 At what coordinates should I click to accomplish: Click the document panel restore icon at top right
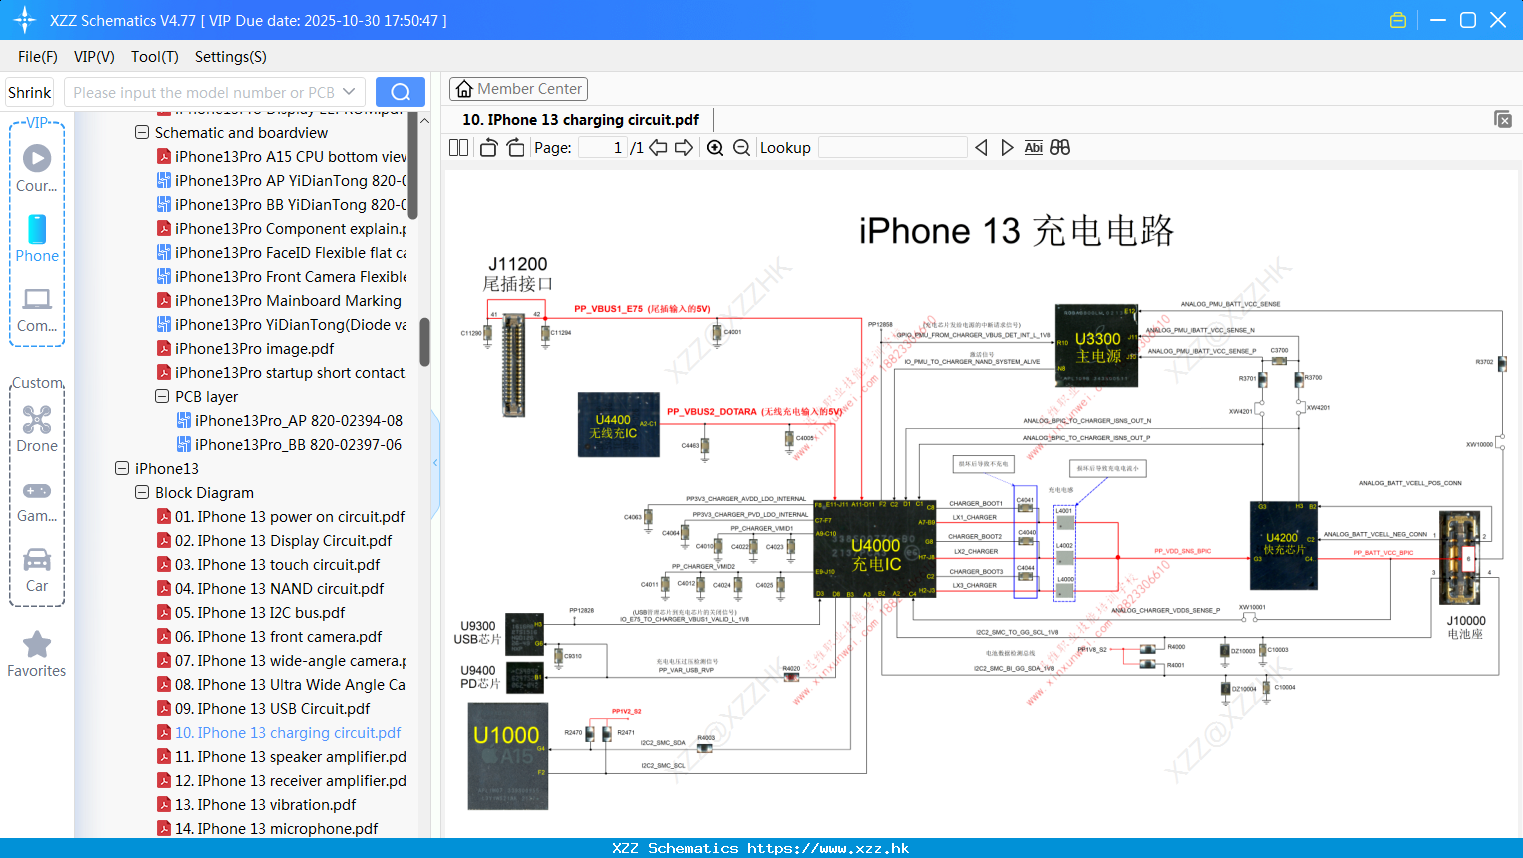(x=1503, y=119)
